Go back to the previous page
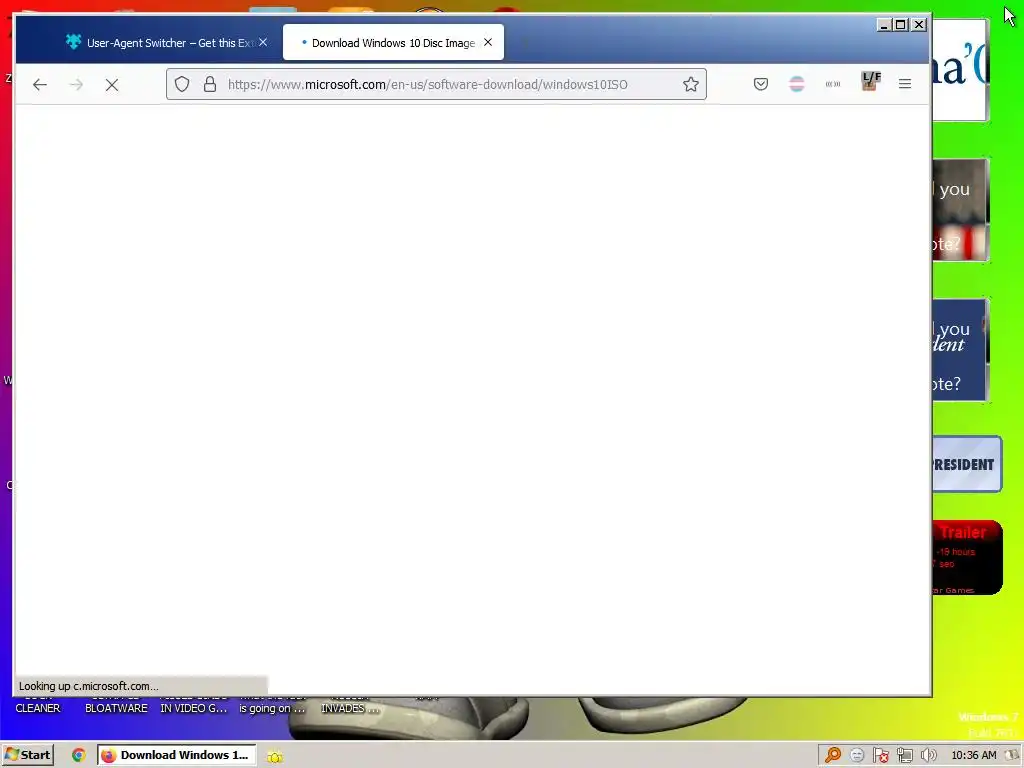1024x768 pixels. [40, 84]
